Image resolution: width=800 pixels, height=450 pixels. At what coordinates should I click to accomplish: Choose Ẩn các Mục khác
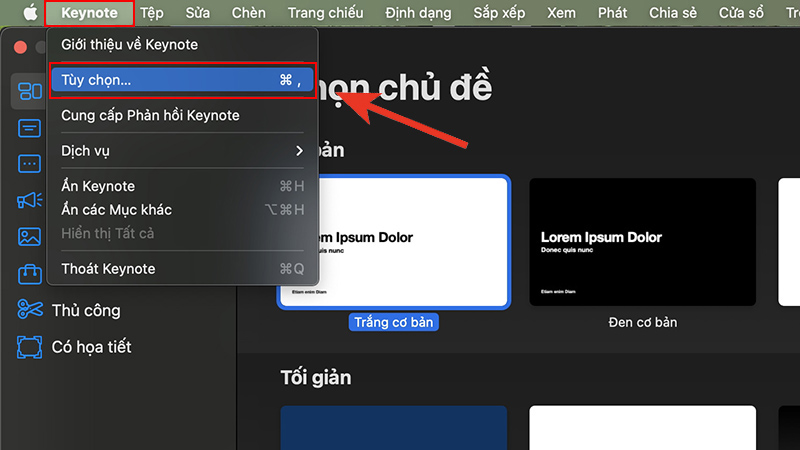pyautogui.click(x=182, y=210)
